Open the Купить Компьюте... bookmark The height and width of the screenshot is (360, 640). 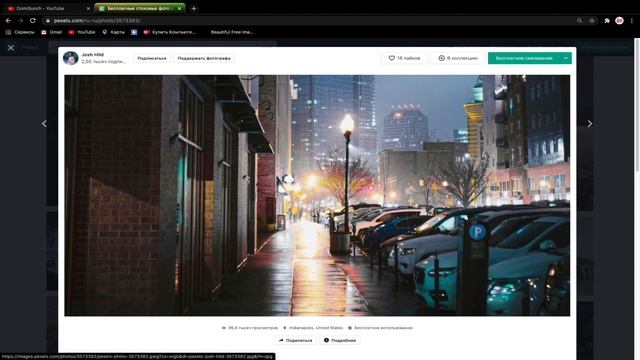click(x=169, y=32)
